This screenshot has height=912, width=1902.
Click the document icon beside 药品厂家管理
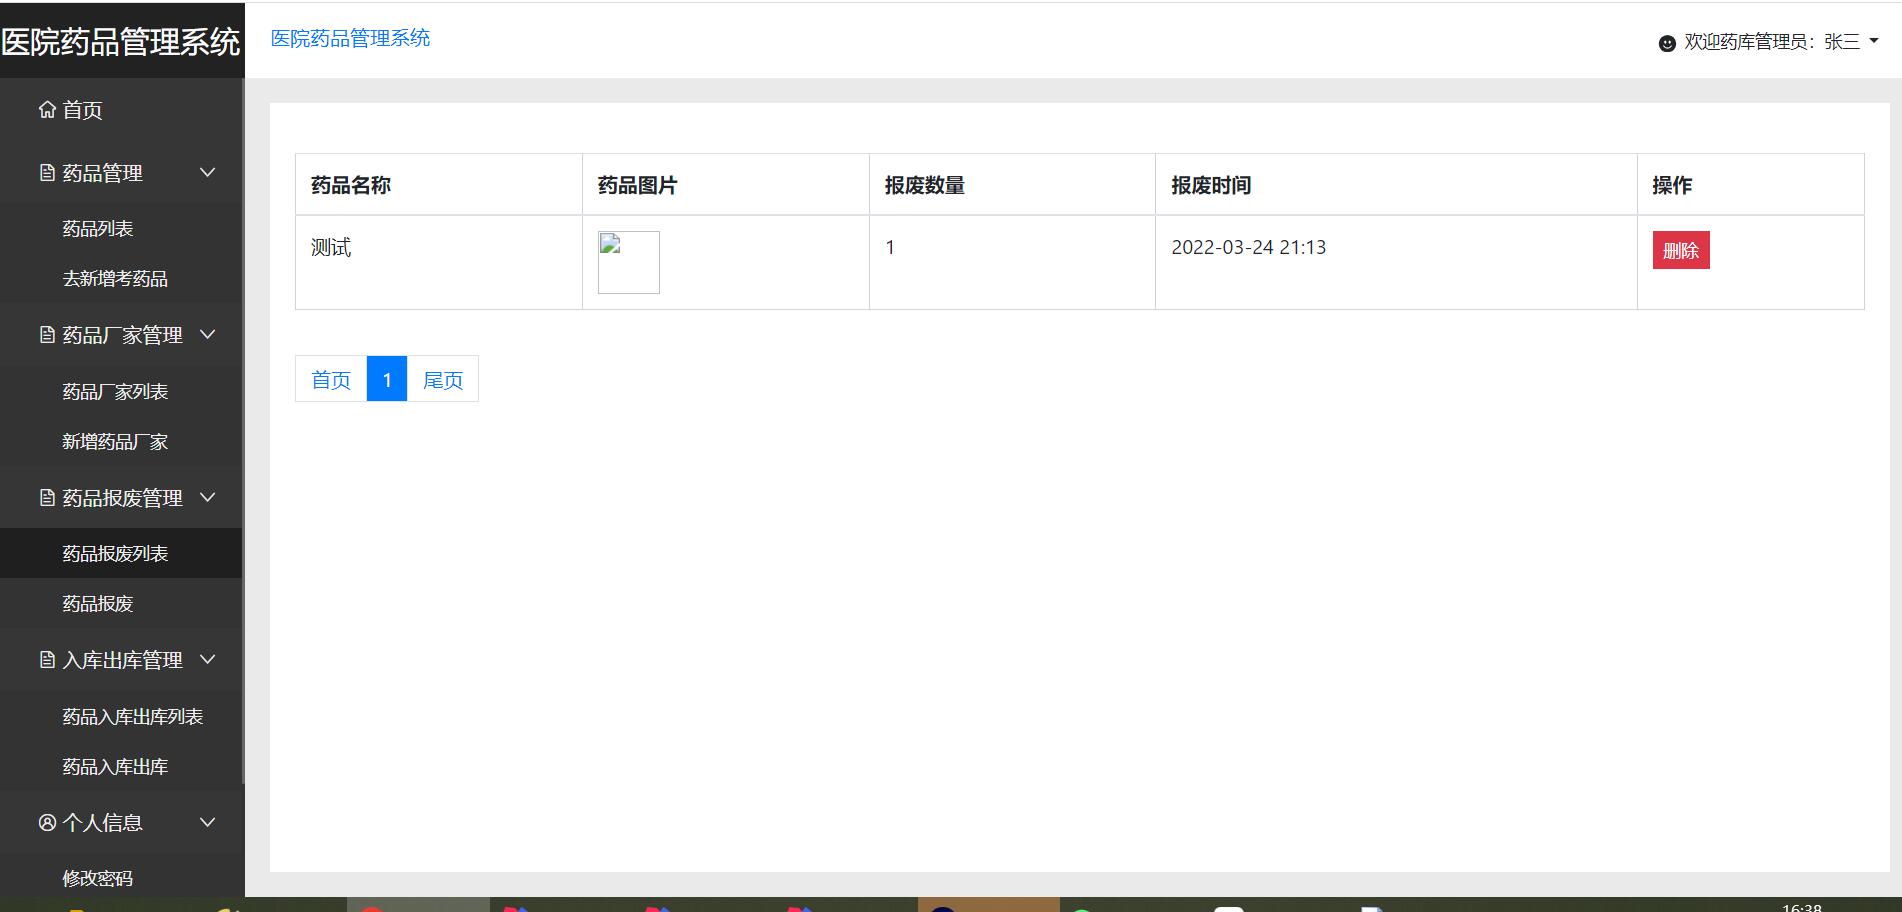tap(47, 335)
